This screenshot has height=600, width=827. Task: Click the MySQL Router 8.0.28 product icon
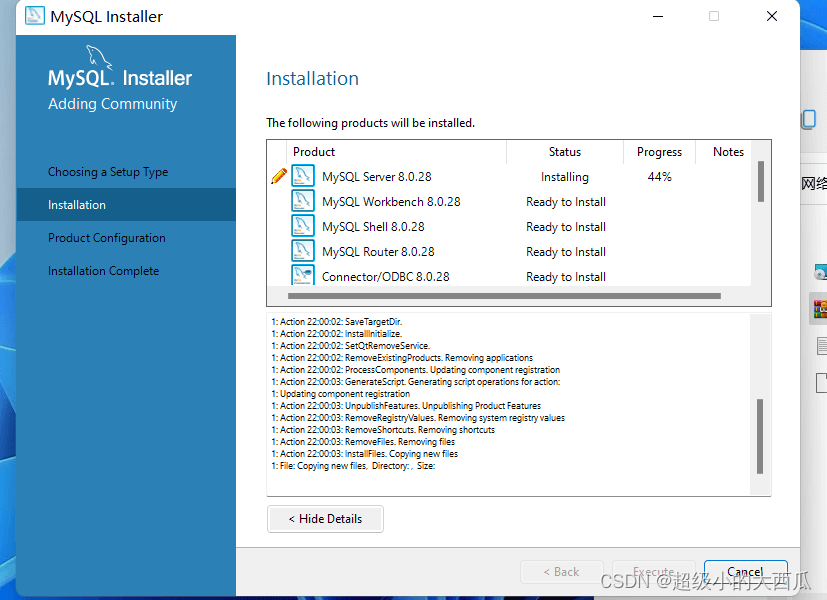click(x=303, y=251)
